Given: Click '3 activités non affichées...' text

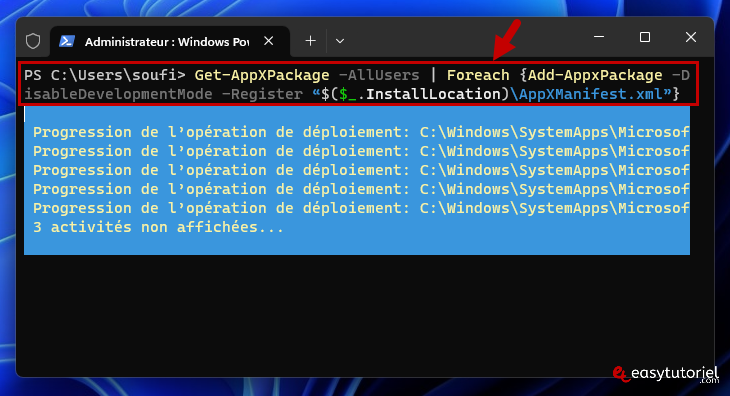Looking at the screenshot, I should [158, 227].
